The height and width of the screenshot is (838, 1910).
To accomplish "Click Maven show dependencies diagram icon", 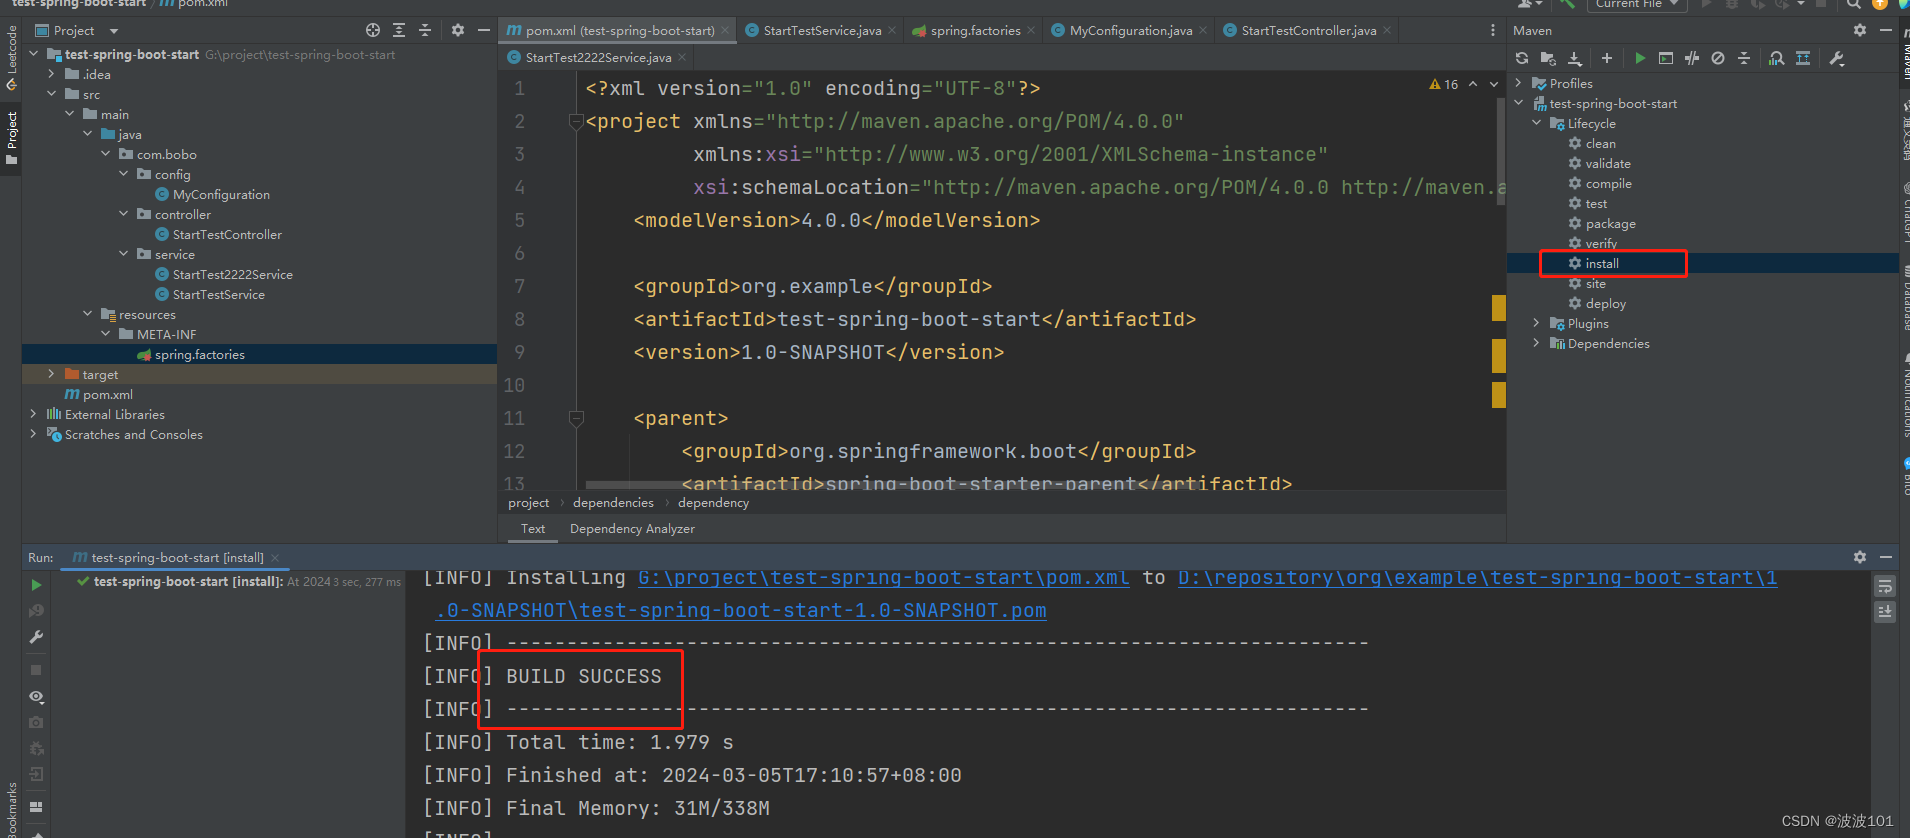I will [x=1803, y=58].
